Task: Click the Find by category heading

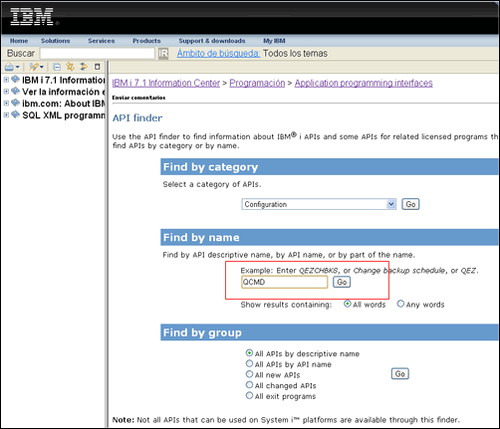Action: coord(211,167)
